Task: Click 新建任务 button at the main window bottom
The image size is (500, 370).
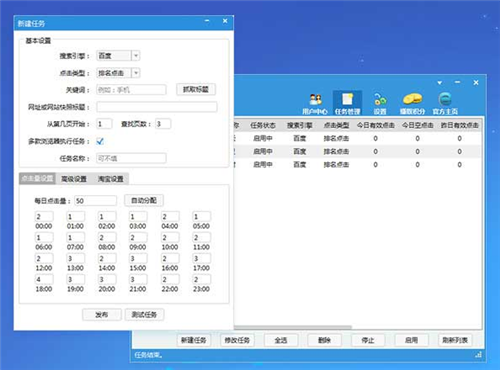Action: tap(194, 340)
